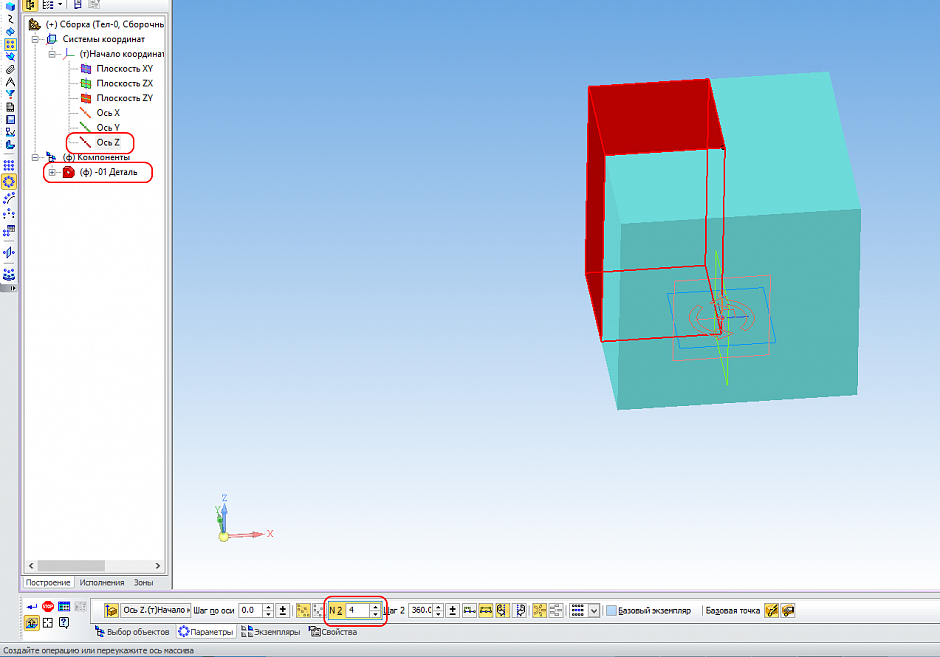This screenshot has width=940, height=657.
Task: Click the fit view icon beside help
Action: click(x=48, y=623)
